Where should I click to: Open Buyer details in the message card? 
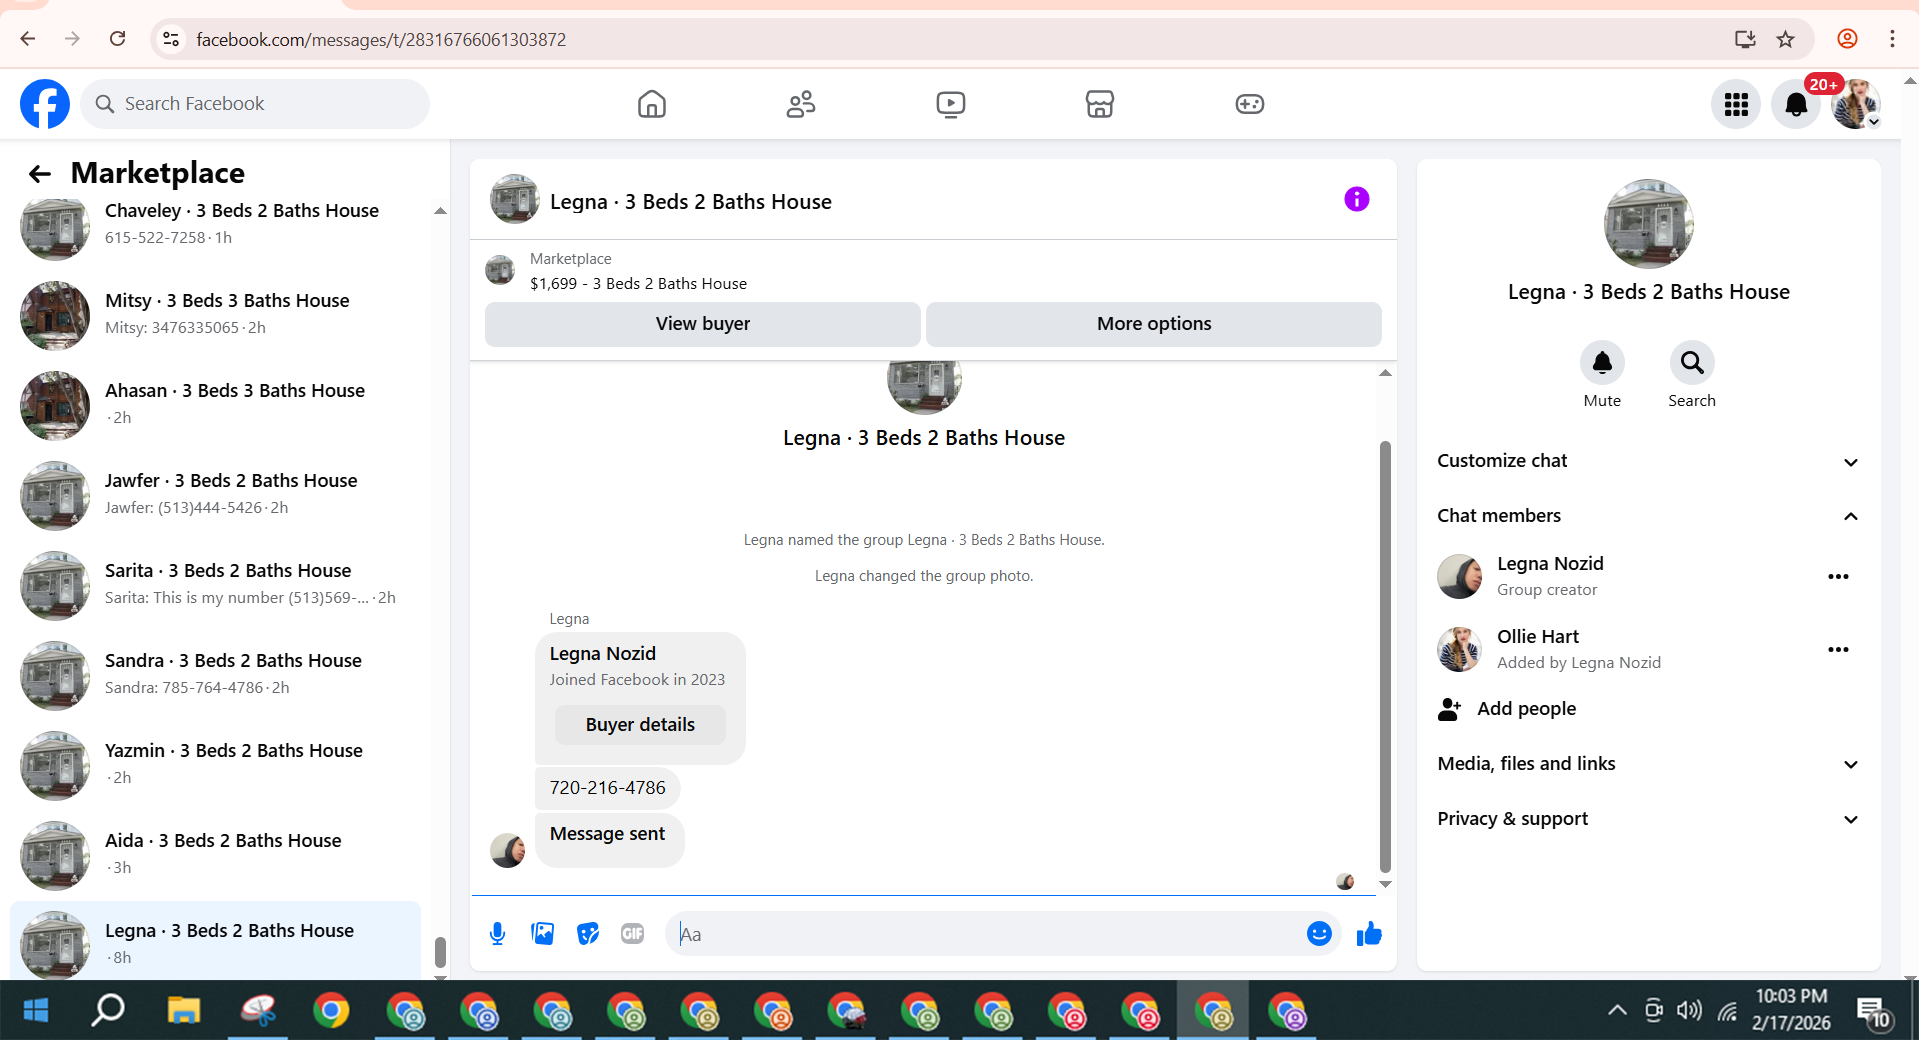pyautogui.click(x=640, y=725)
